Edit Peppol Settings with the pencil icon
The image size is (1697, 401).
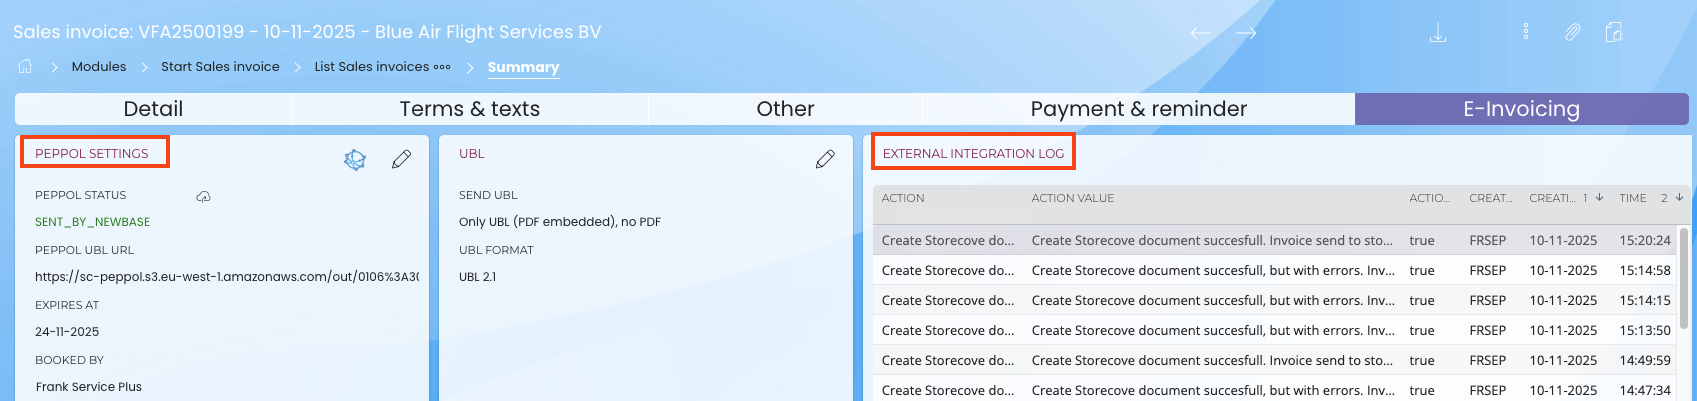(401, 159)
